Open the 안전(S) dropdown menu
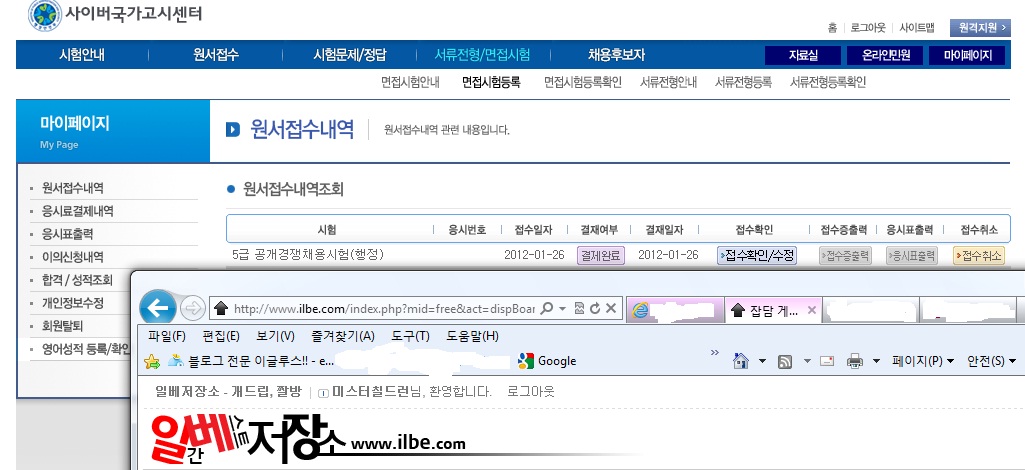This screenshot has width=1025, height=470. (x=993, y=361)
